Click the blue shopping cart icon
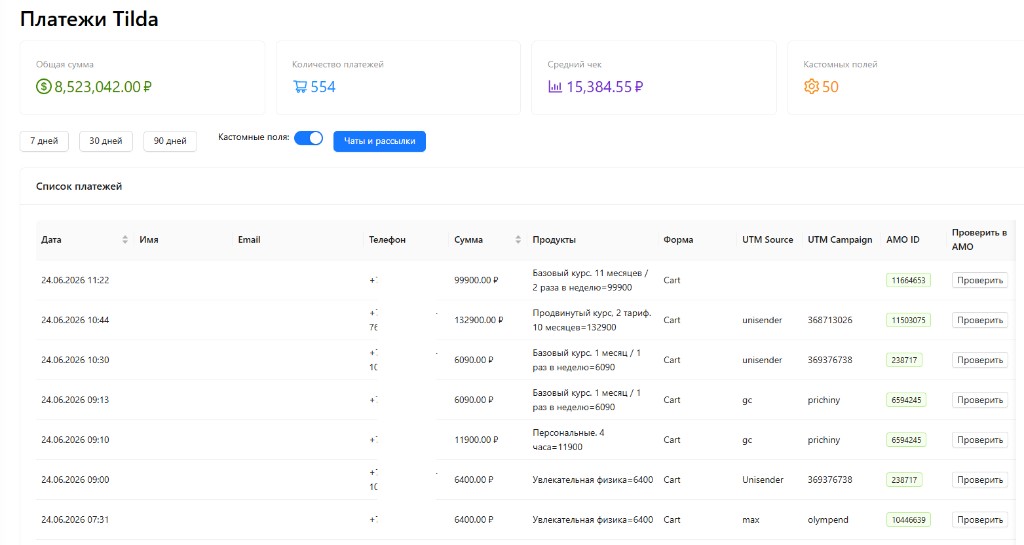Screen dimensions: 1024x545 [x=300, y=87]
